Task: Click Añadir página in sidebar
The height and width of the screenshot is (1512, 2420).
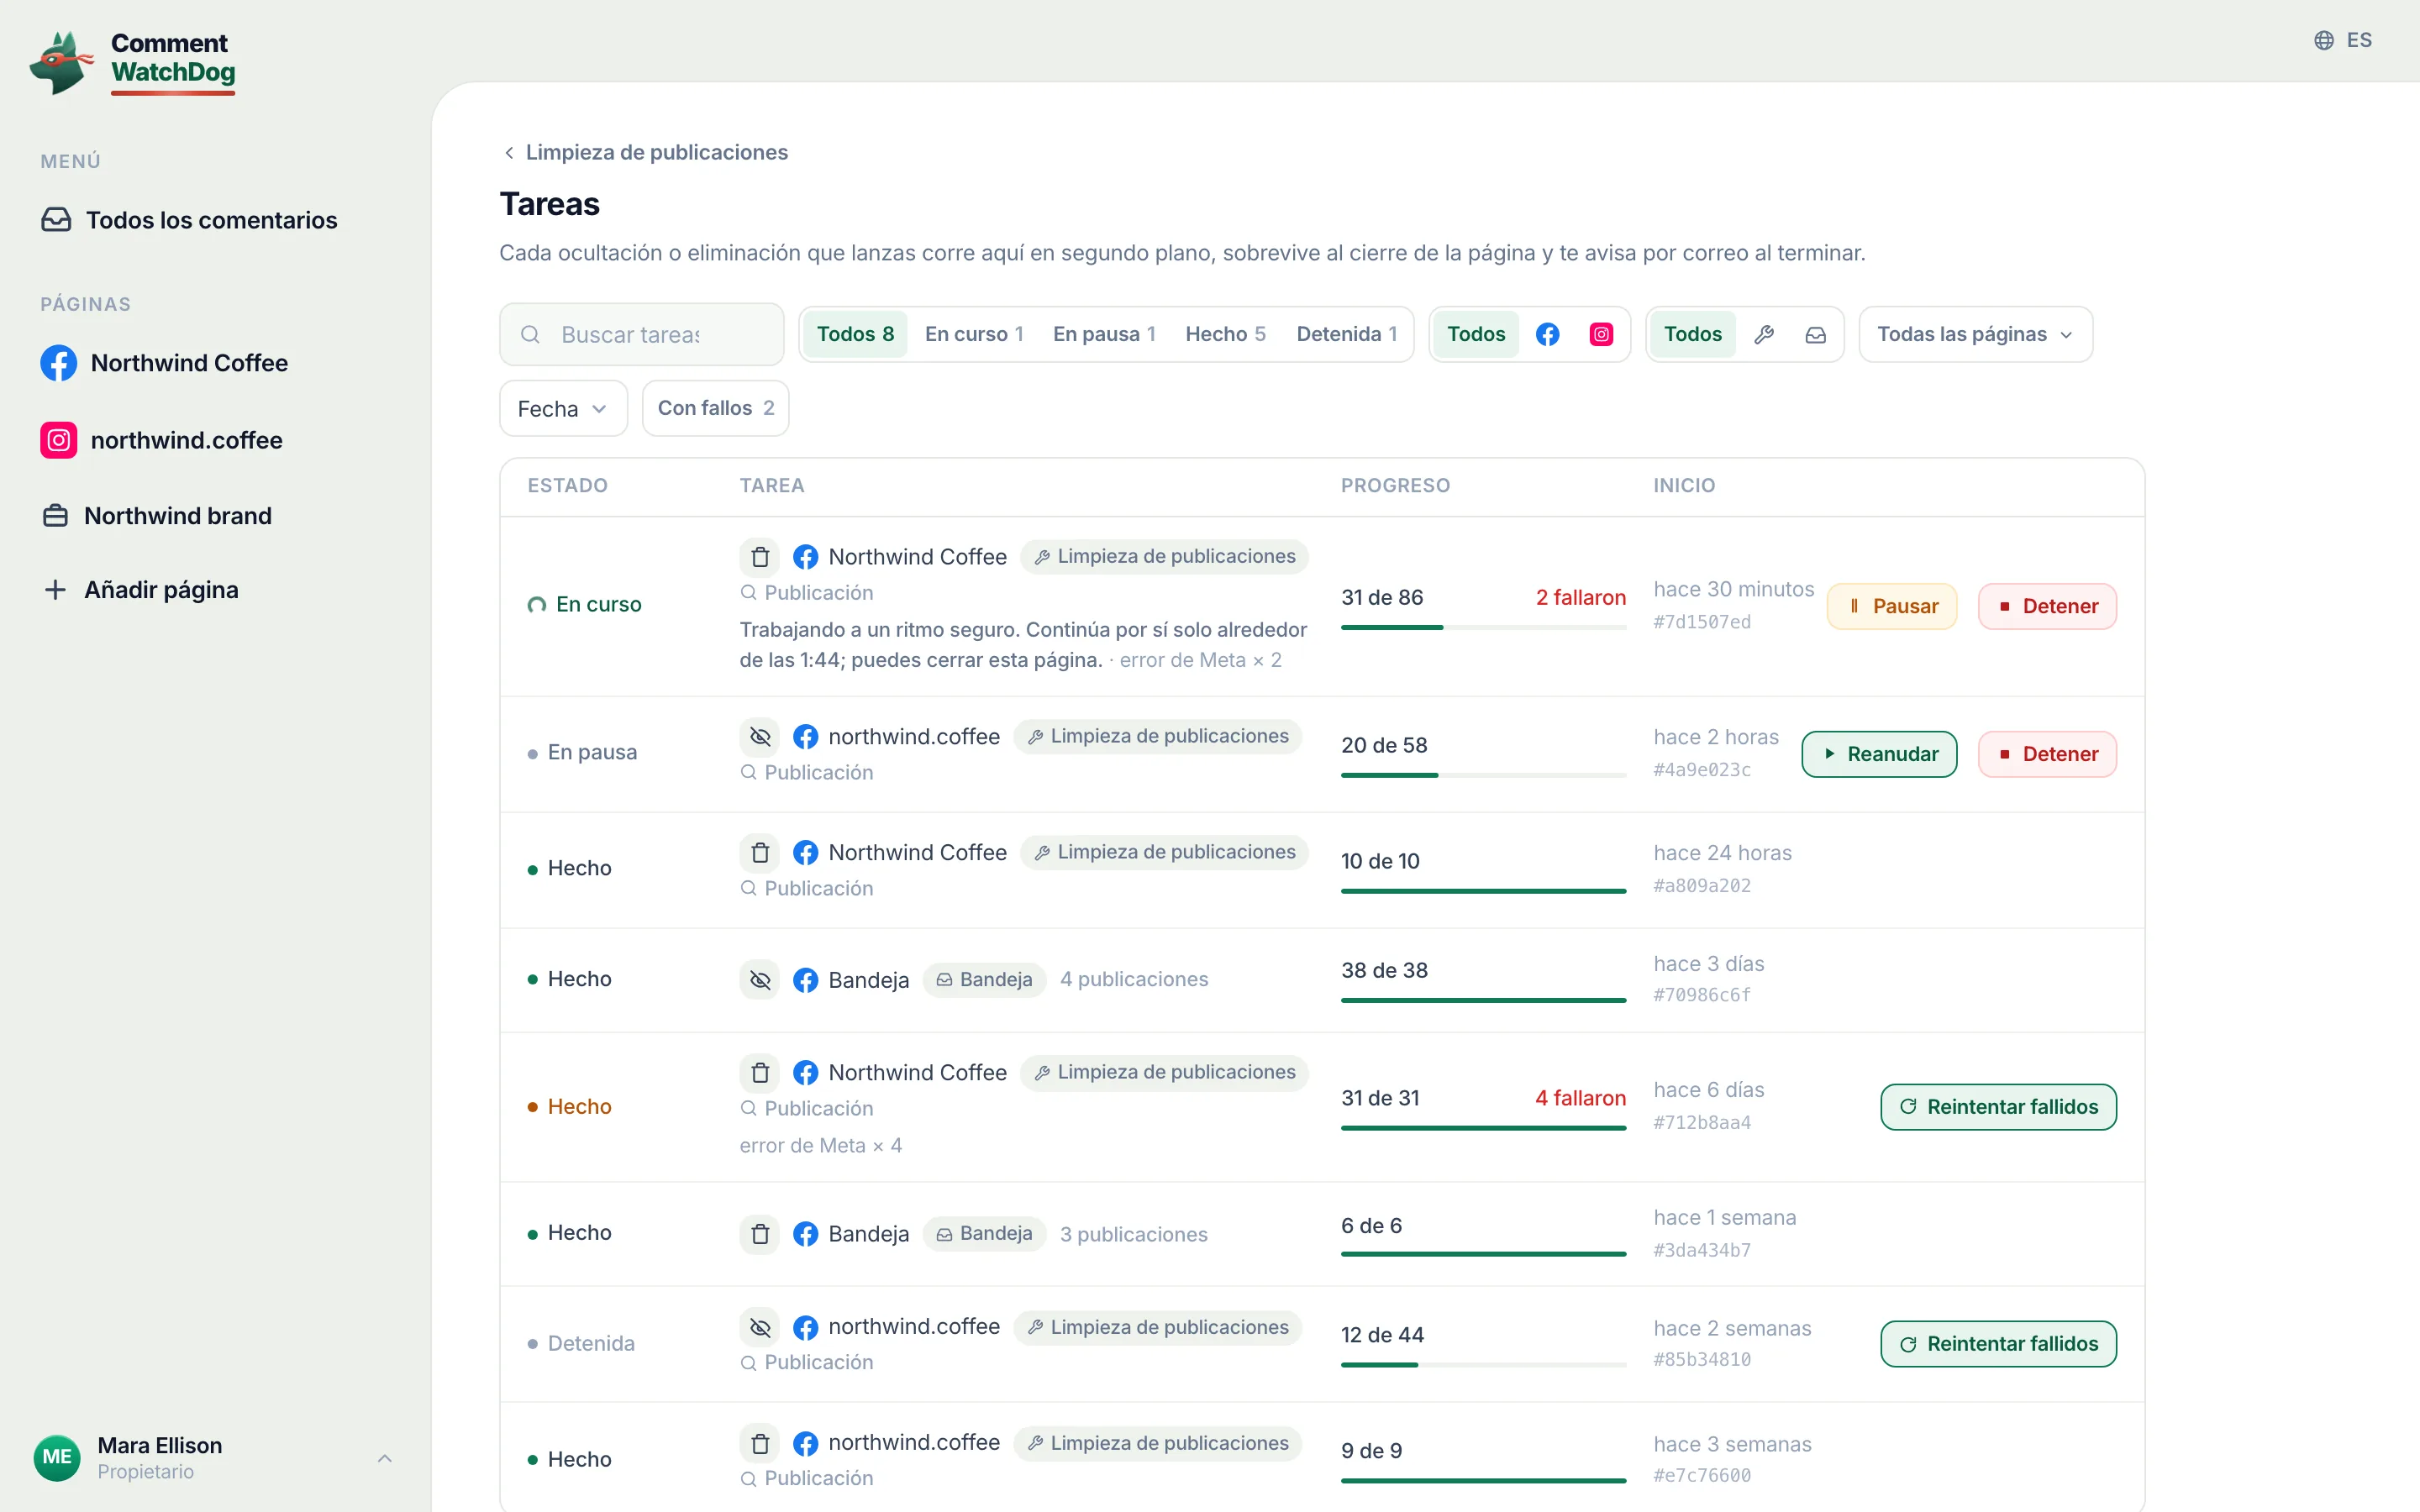Action: [142, 590]
